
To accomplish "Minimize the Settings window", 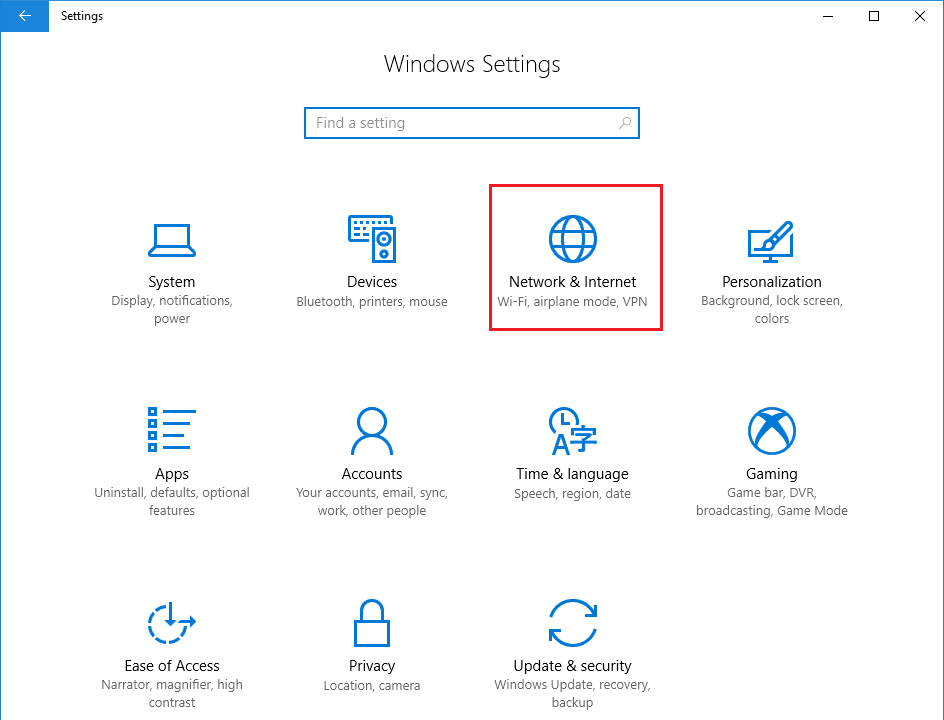I will (x=828, y=16).
